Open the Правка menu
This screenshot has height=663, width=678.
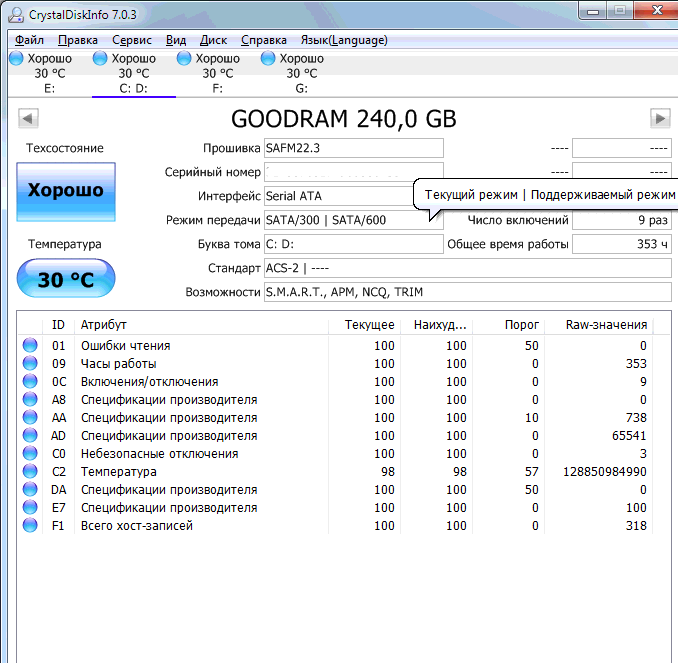click(78, 40)
